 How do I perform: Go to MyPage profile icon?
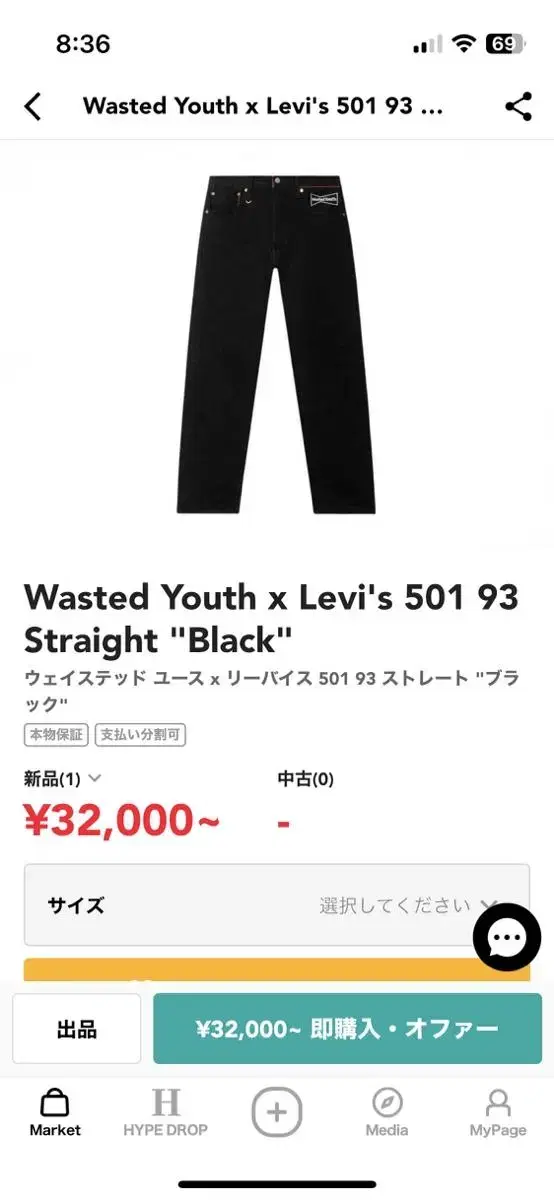point(498,1113)
